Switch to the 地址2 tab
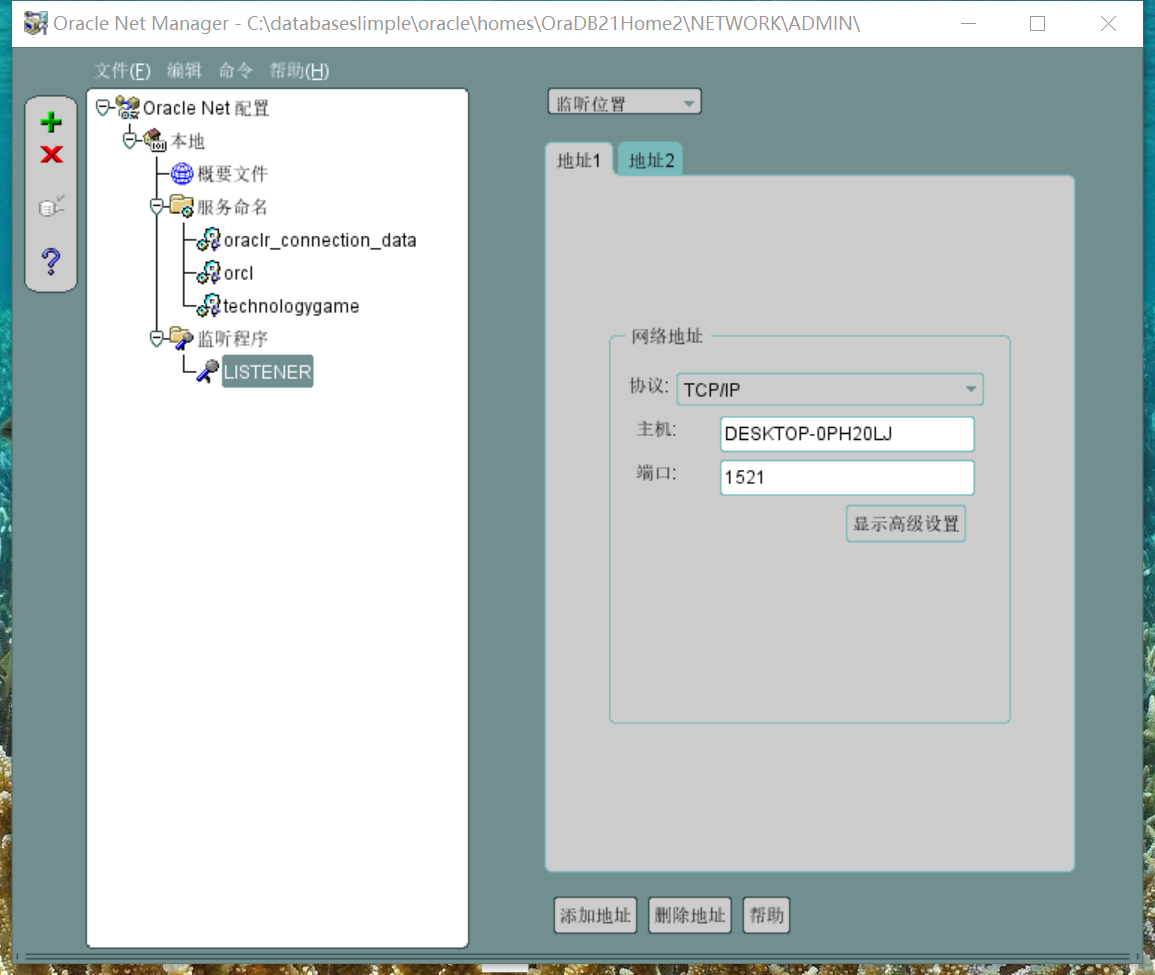 pos(651,160)
